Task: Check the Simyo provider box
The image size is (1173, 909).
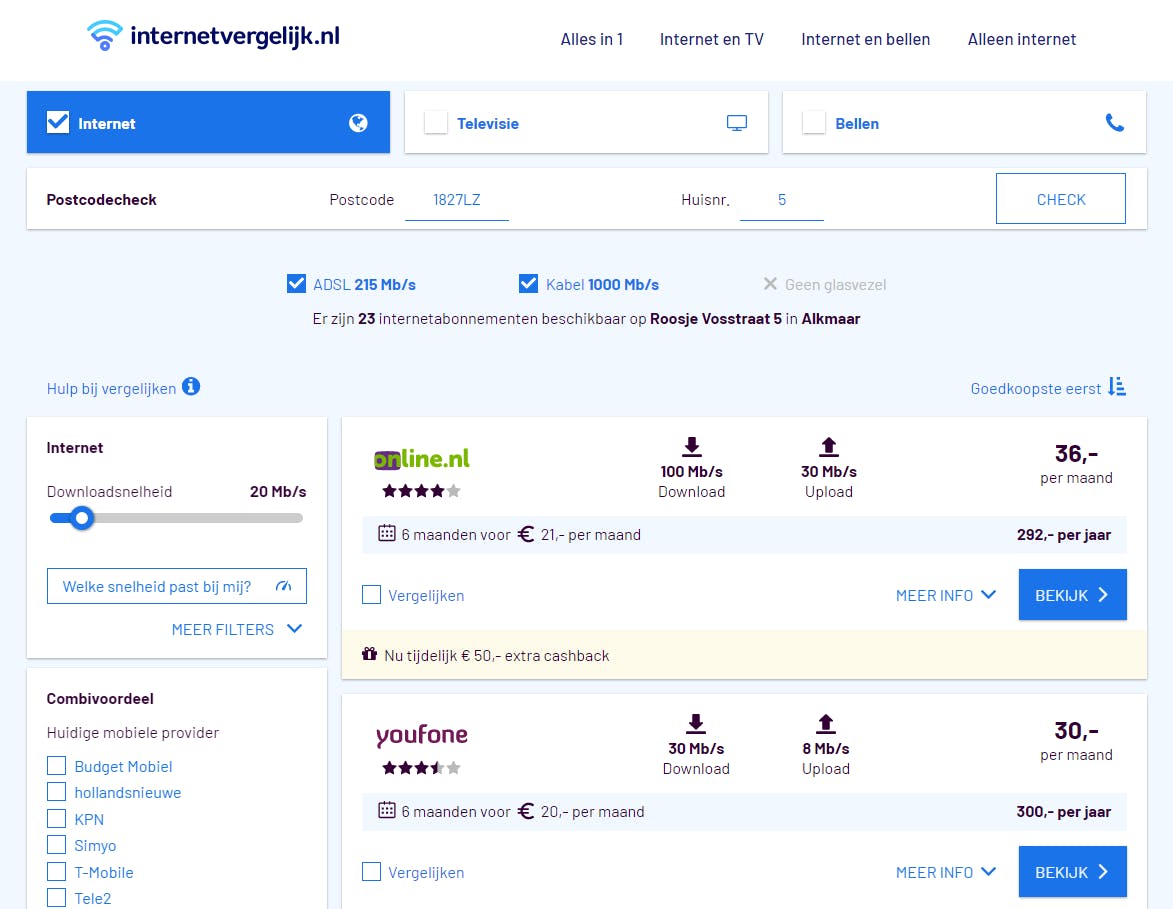Action: pos(56,845)
